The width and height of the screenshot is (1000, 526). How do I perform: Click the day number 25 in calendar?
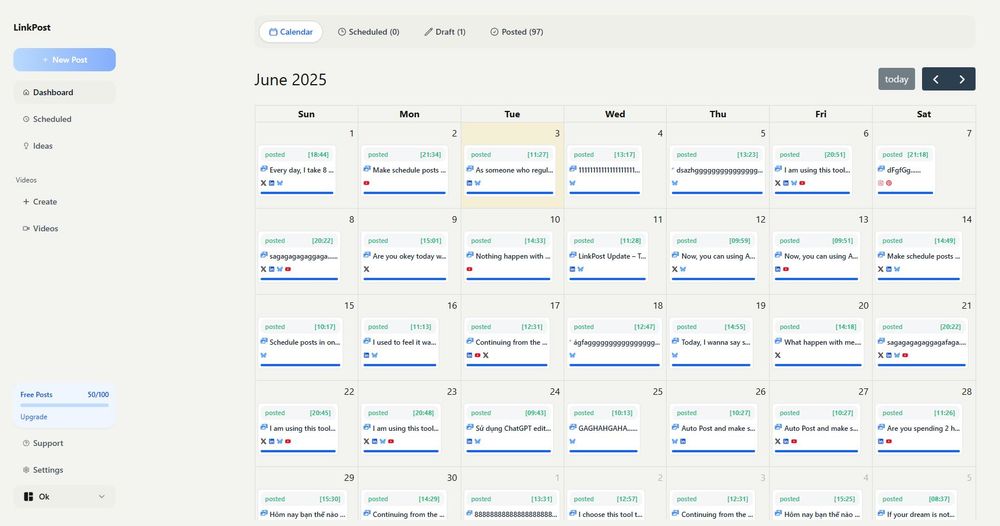point(658,391)
